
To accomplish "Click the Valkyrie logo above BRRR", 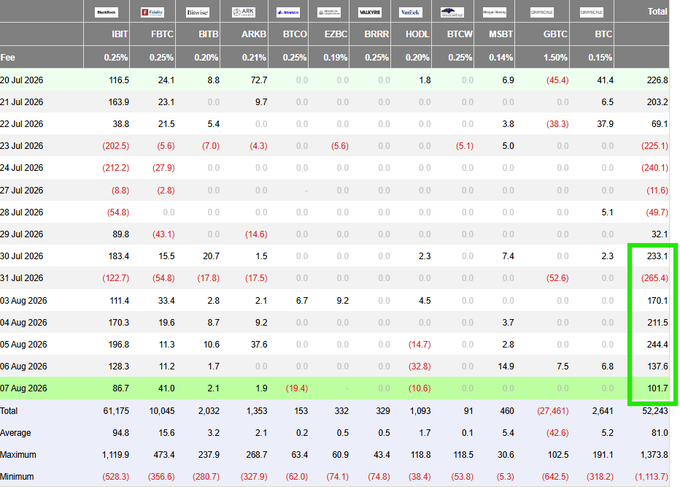I will pos(370,12).
